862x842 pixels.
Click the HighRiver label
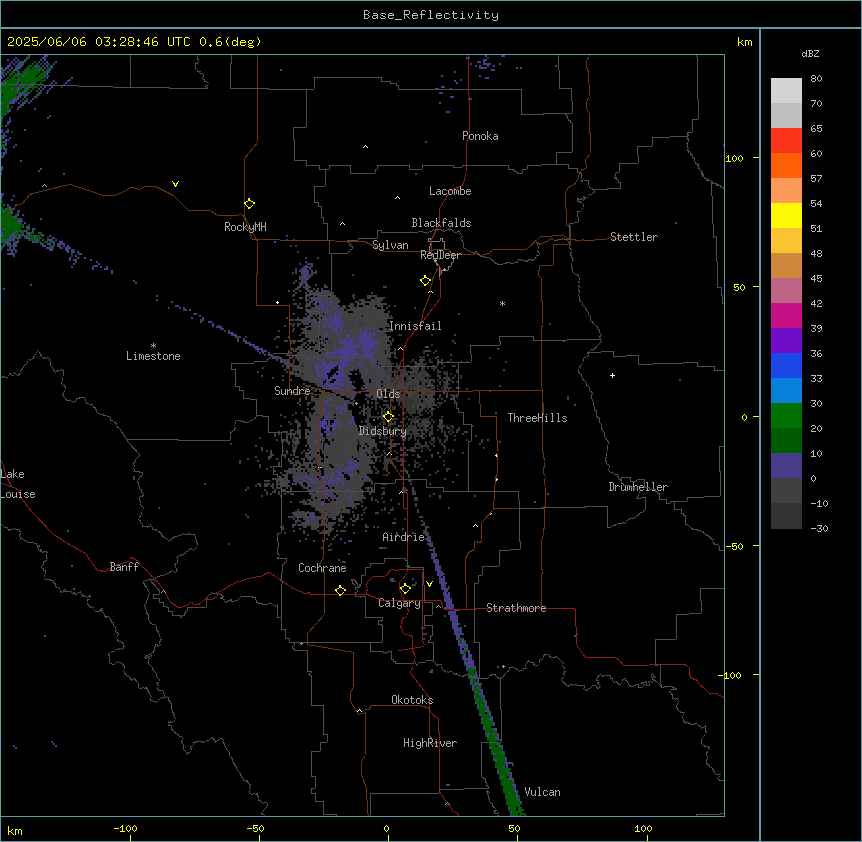(430, 743)
